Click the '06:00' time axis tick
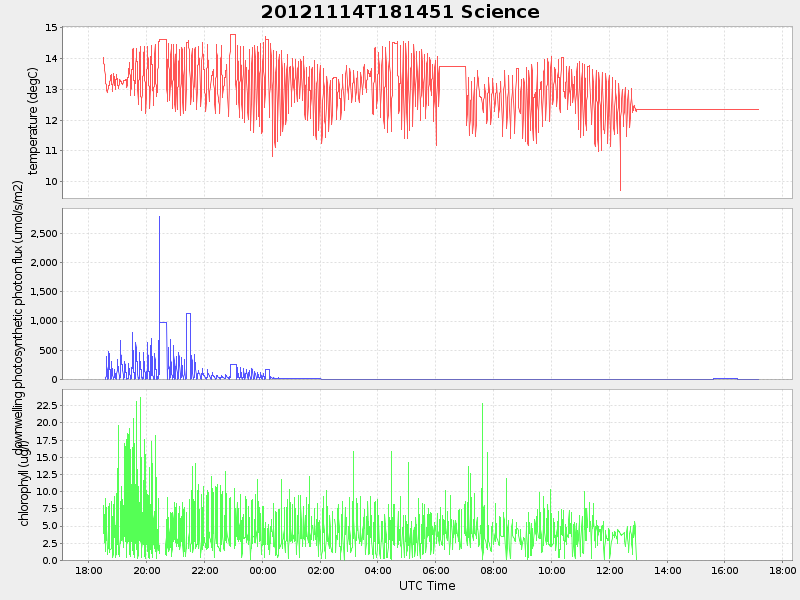This screenshot has width=800, height=600. 436,570
